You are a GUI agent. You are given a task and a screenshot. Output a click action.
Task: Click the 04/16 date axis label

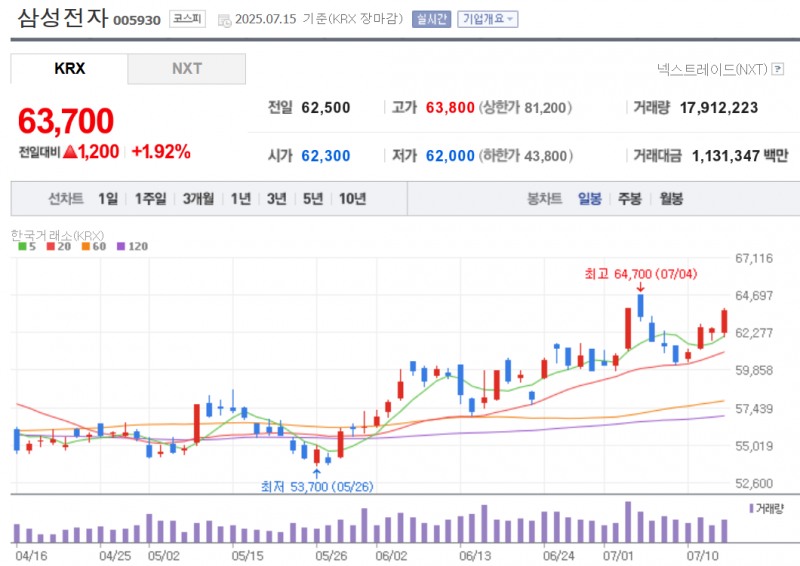(31, 556)
